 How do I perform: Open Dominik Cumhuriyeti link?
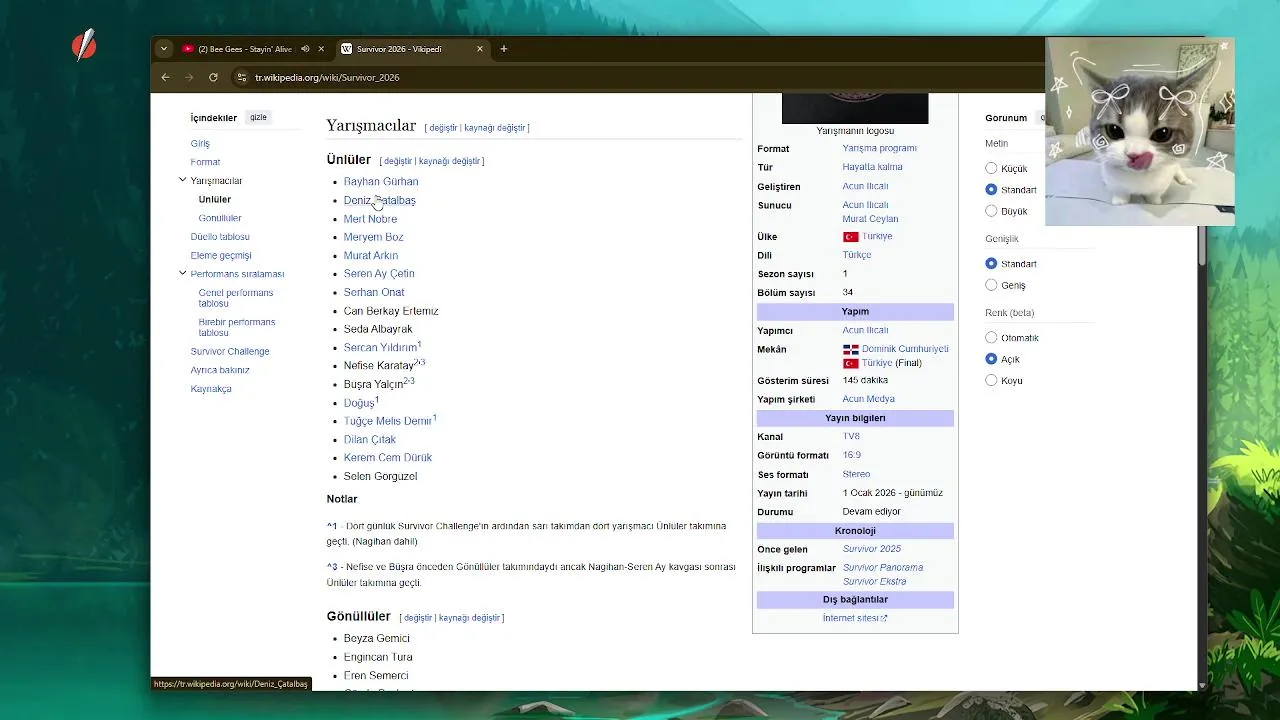tap(905, 349)
